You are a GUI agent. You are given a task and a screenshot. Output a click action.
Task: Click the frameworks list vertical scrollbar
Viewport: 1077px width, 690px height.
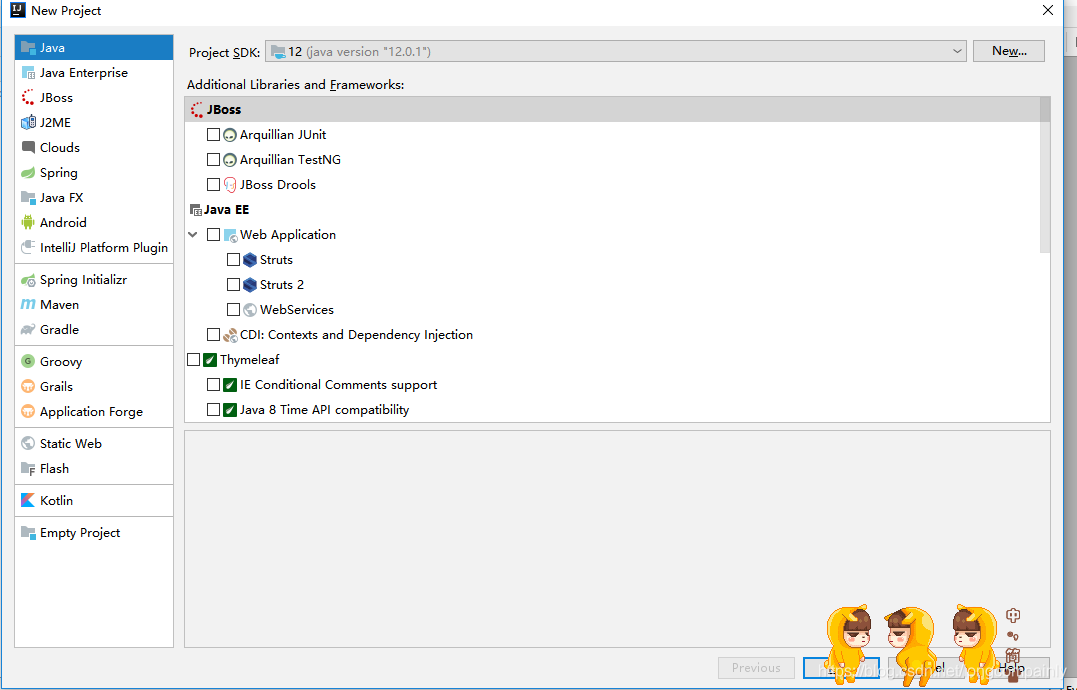click(1045, 175)
